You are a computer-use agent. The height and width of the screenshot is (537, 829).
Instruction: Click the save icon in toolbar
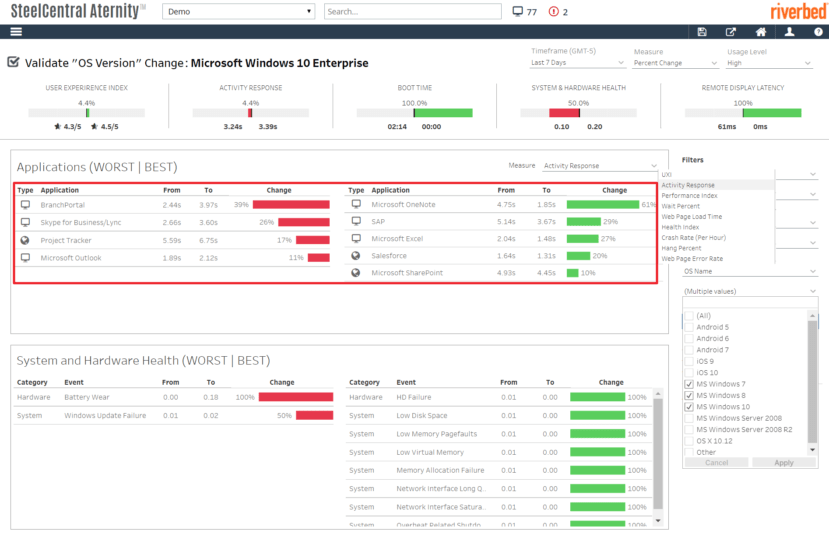coord(702,32)
